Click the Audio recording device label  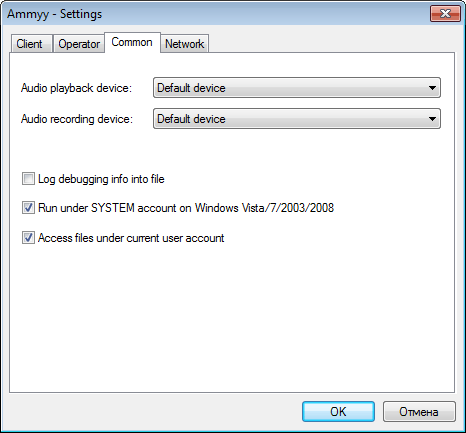click(x=77, y=119)
